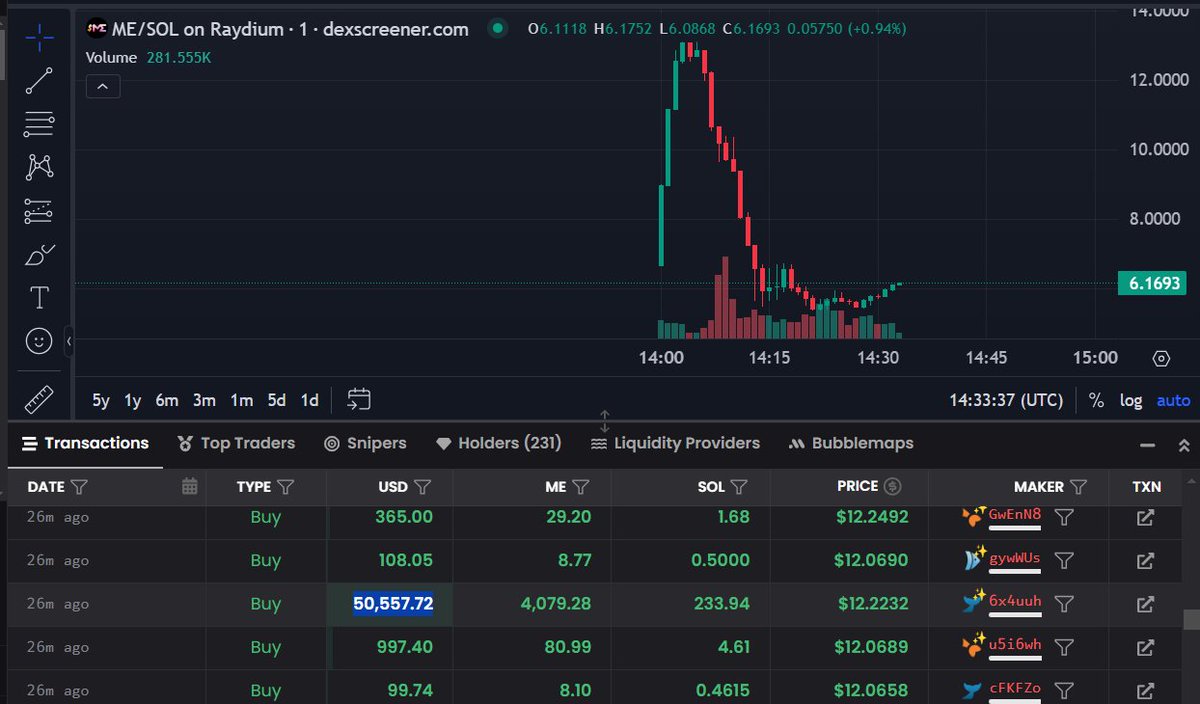Open the Holders (231) tab
Viewport: 1200px width, 704px height.
point(499,443)
